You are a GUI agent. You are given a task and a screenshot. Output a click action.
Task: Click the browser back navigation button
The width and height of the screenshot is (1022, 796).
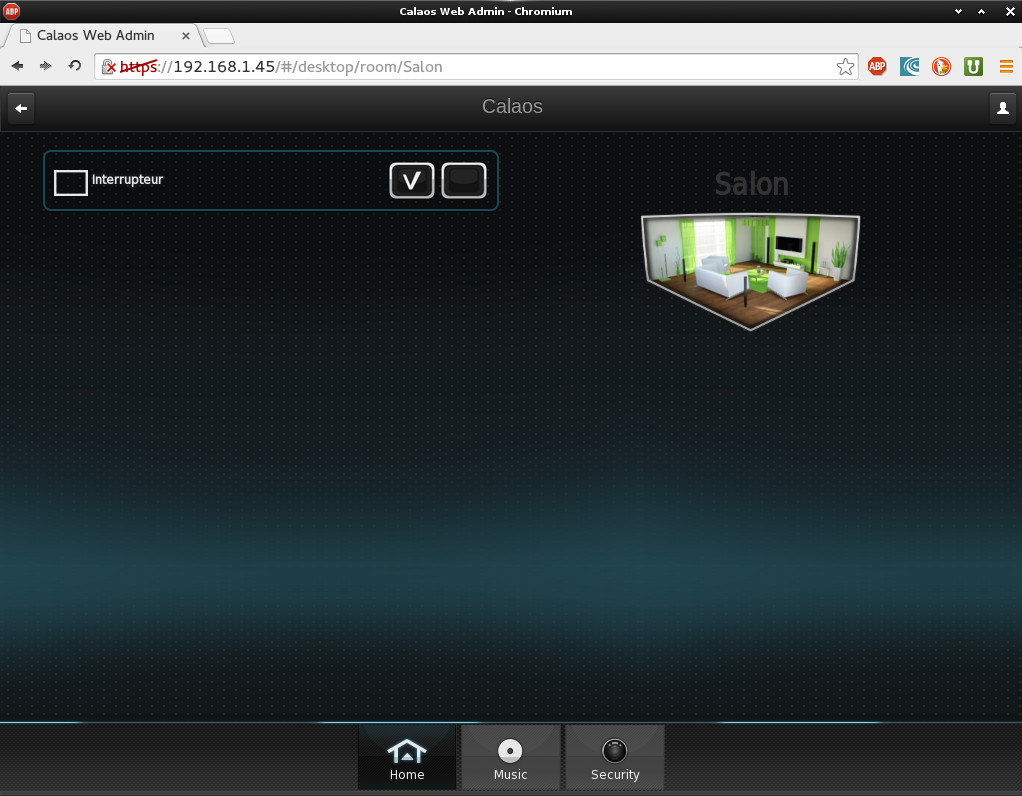18,66
